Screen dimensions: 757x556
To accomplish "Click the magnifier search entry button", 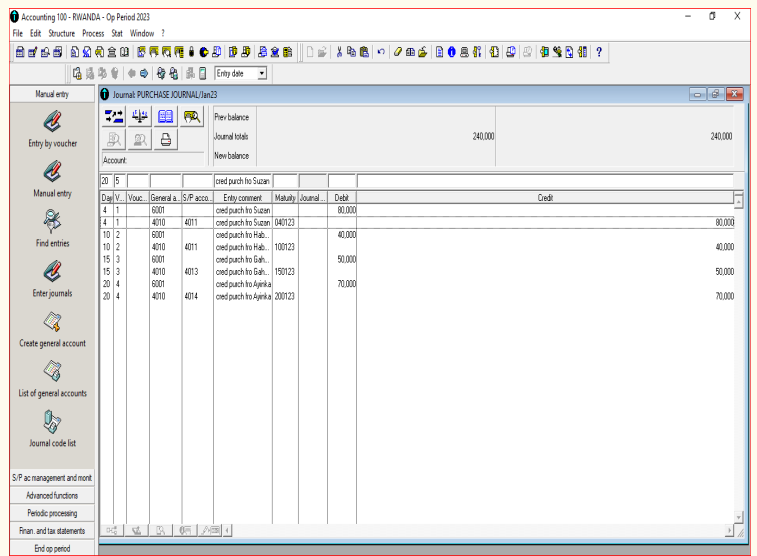I will pyautogui.click(x=192, y=116).
